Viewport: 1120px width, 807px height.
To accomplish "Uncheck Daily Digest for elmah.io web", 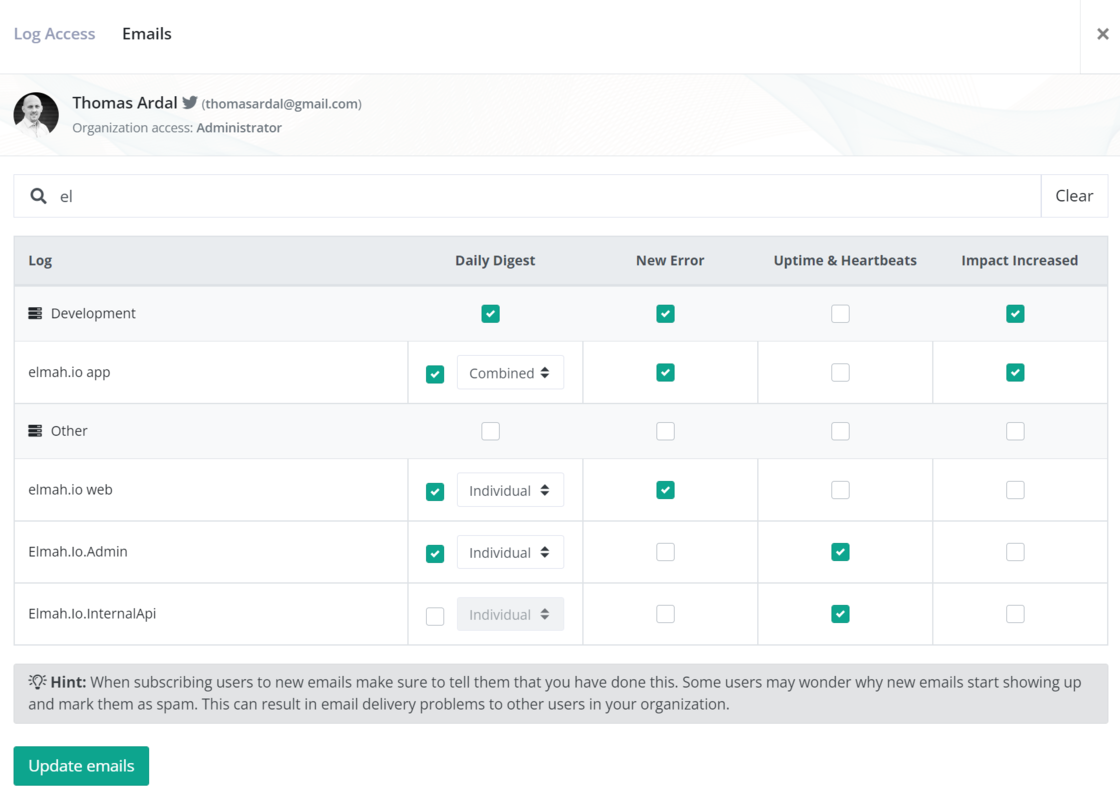I will coord(434,491).
